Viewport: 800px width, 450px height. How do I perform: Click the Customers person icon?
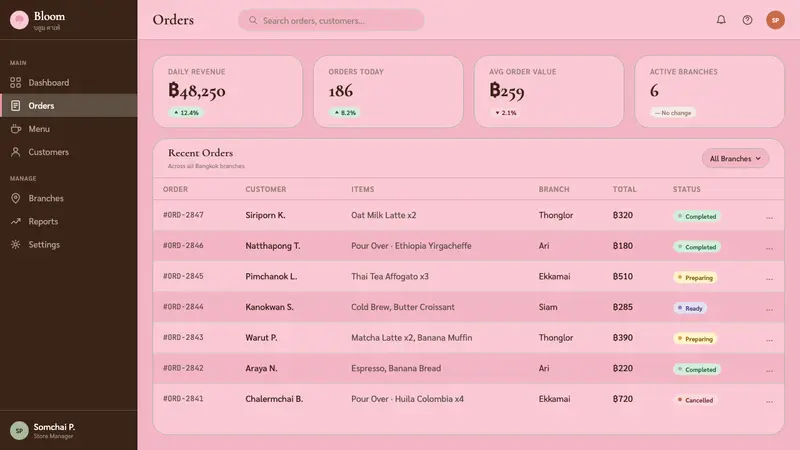pyautogui.click(x=16, y=152)
